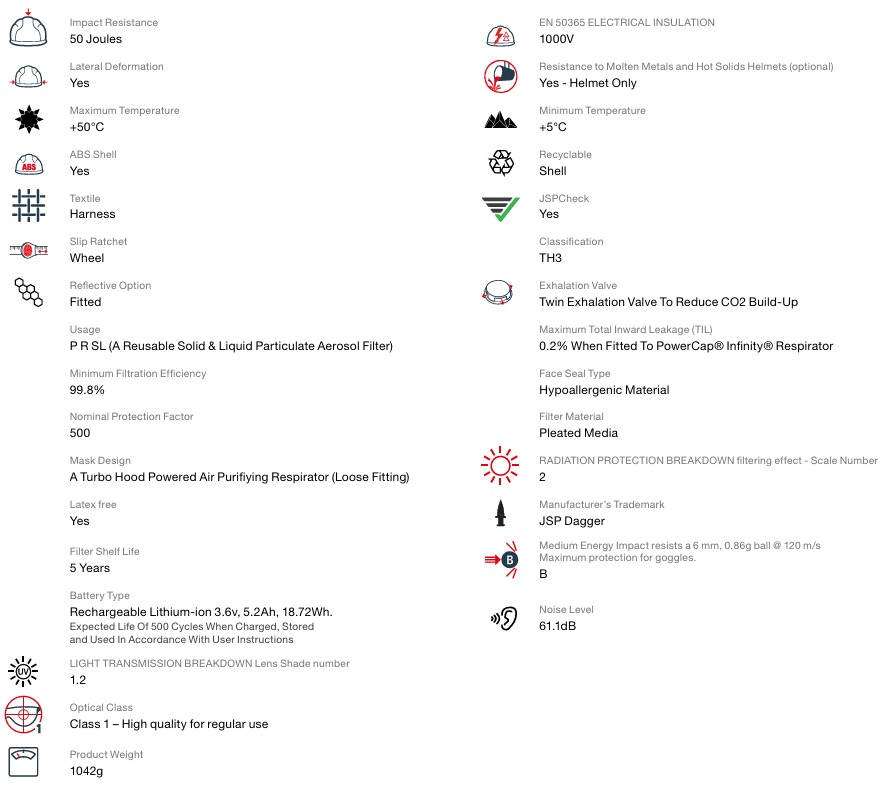Click the JSPCheck green checkmark icon
Viewport: 886px width, 802px height.
tap(500, 207)
